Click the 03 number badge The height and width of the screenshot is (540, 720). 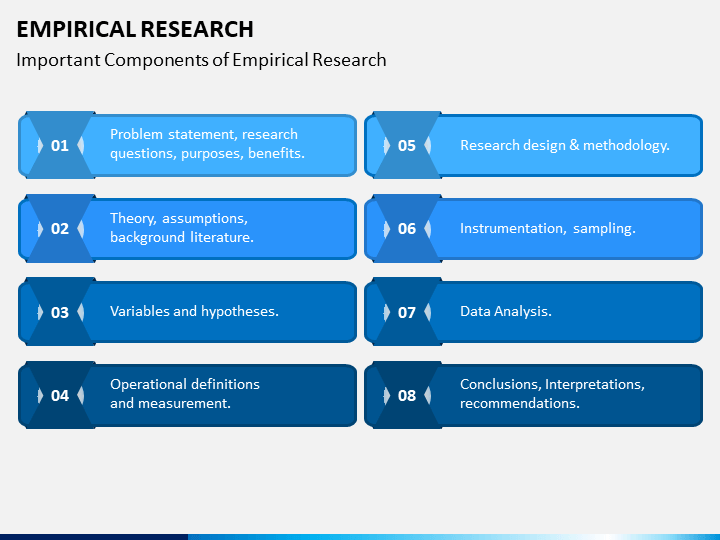click(x=60, y=312)
